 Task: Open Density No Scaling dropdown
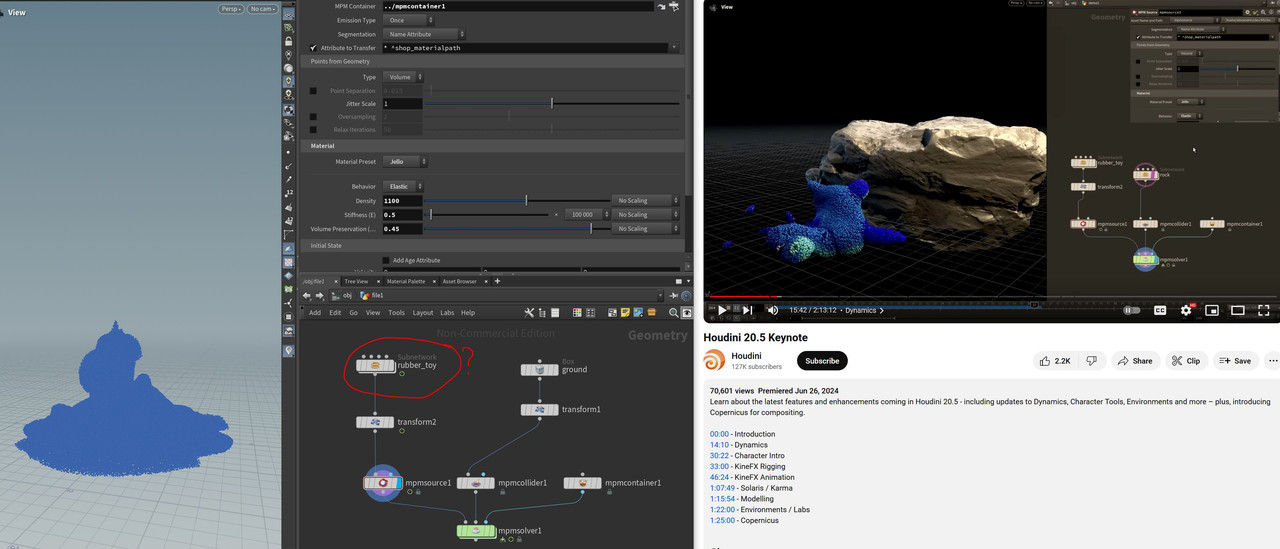646,200
